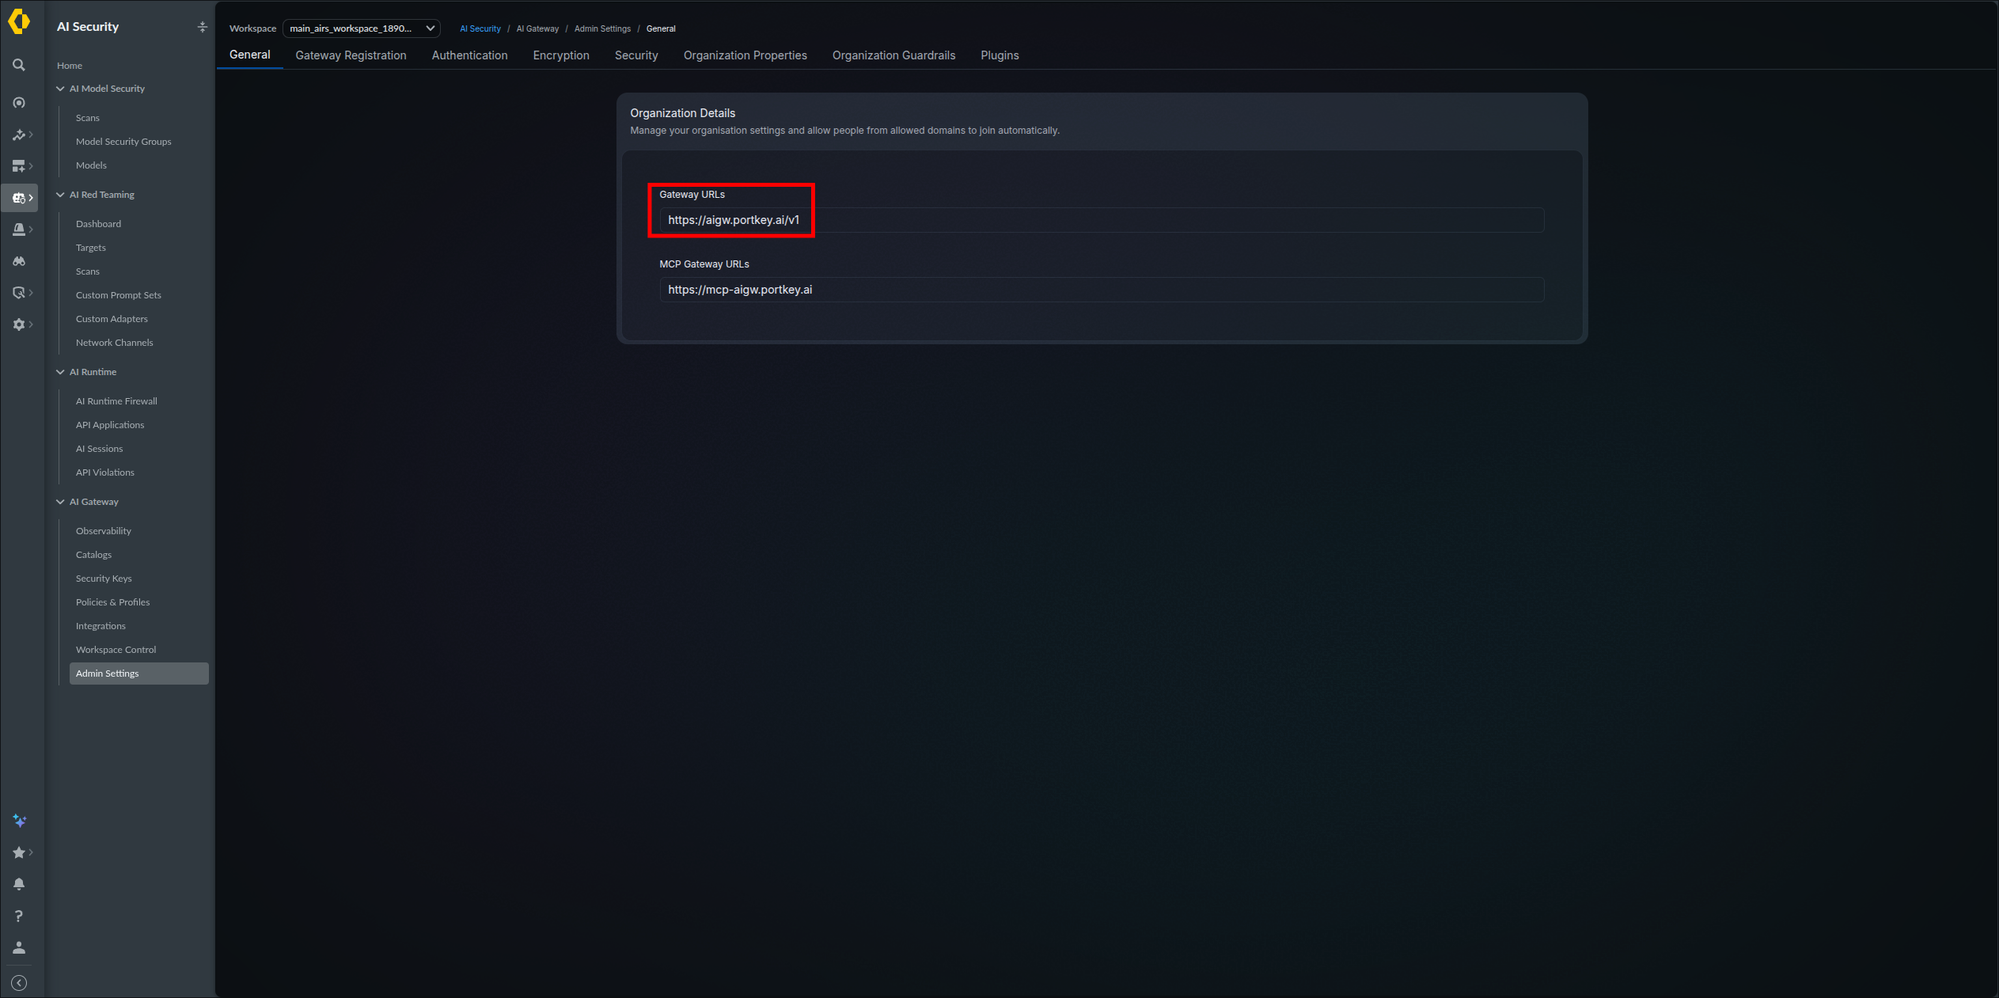Open the Plugins tab

pos(1000,56)
